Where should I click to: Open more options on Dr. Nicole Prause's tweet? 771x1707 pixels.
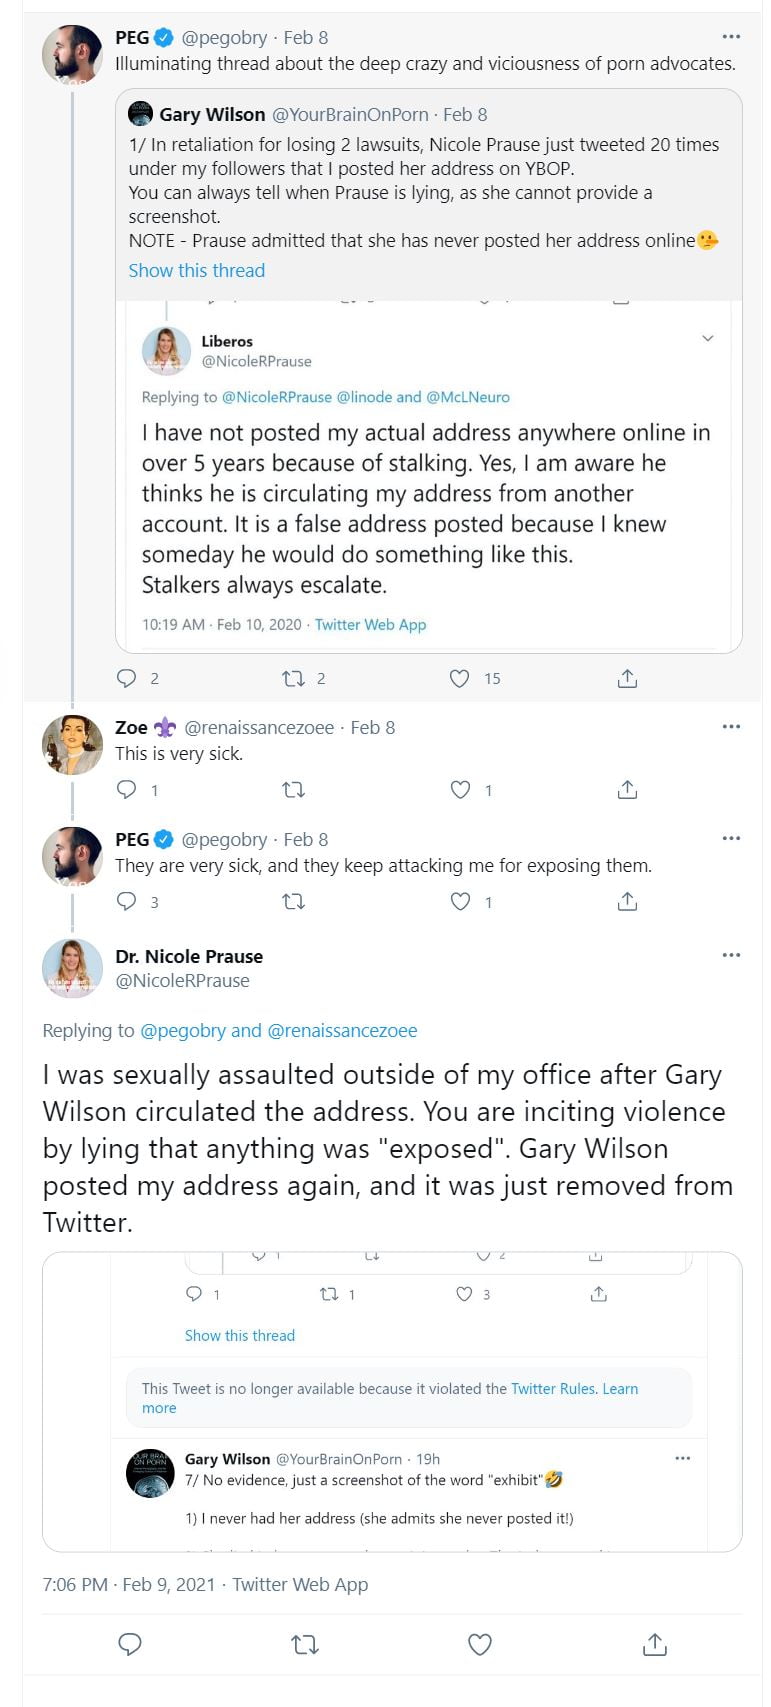click(731, 955)
